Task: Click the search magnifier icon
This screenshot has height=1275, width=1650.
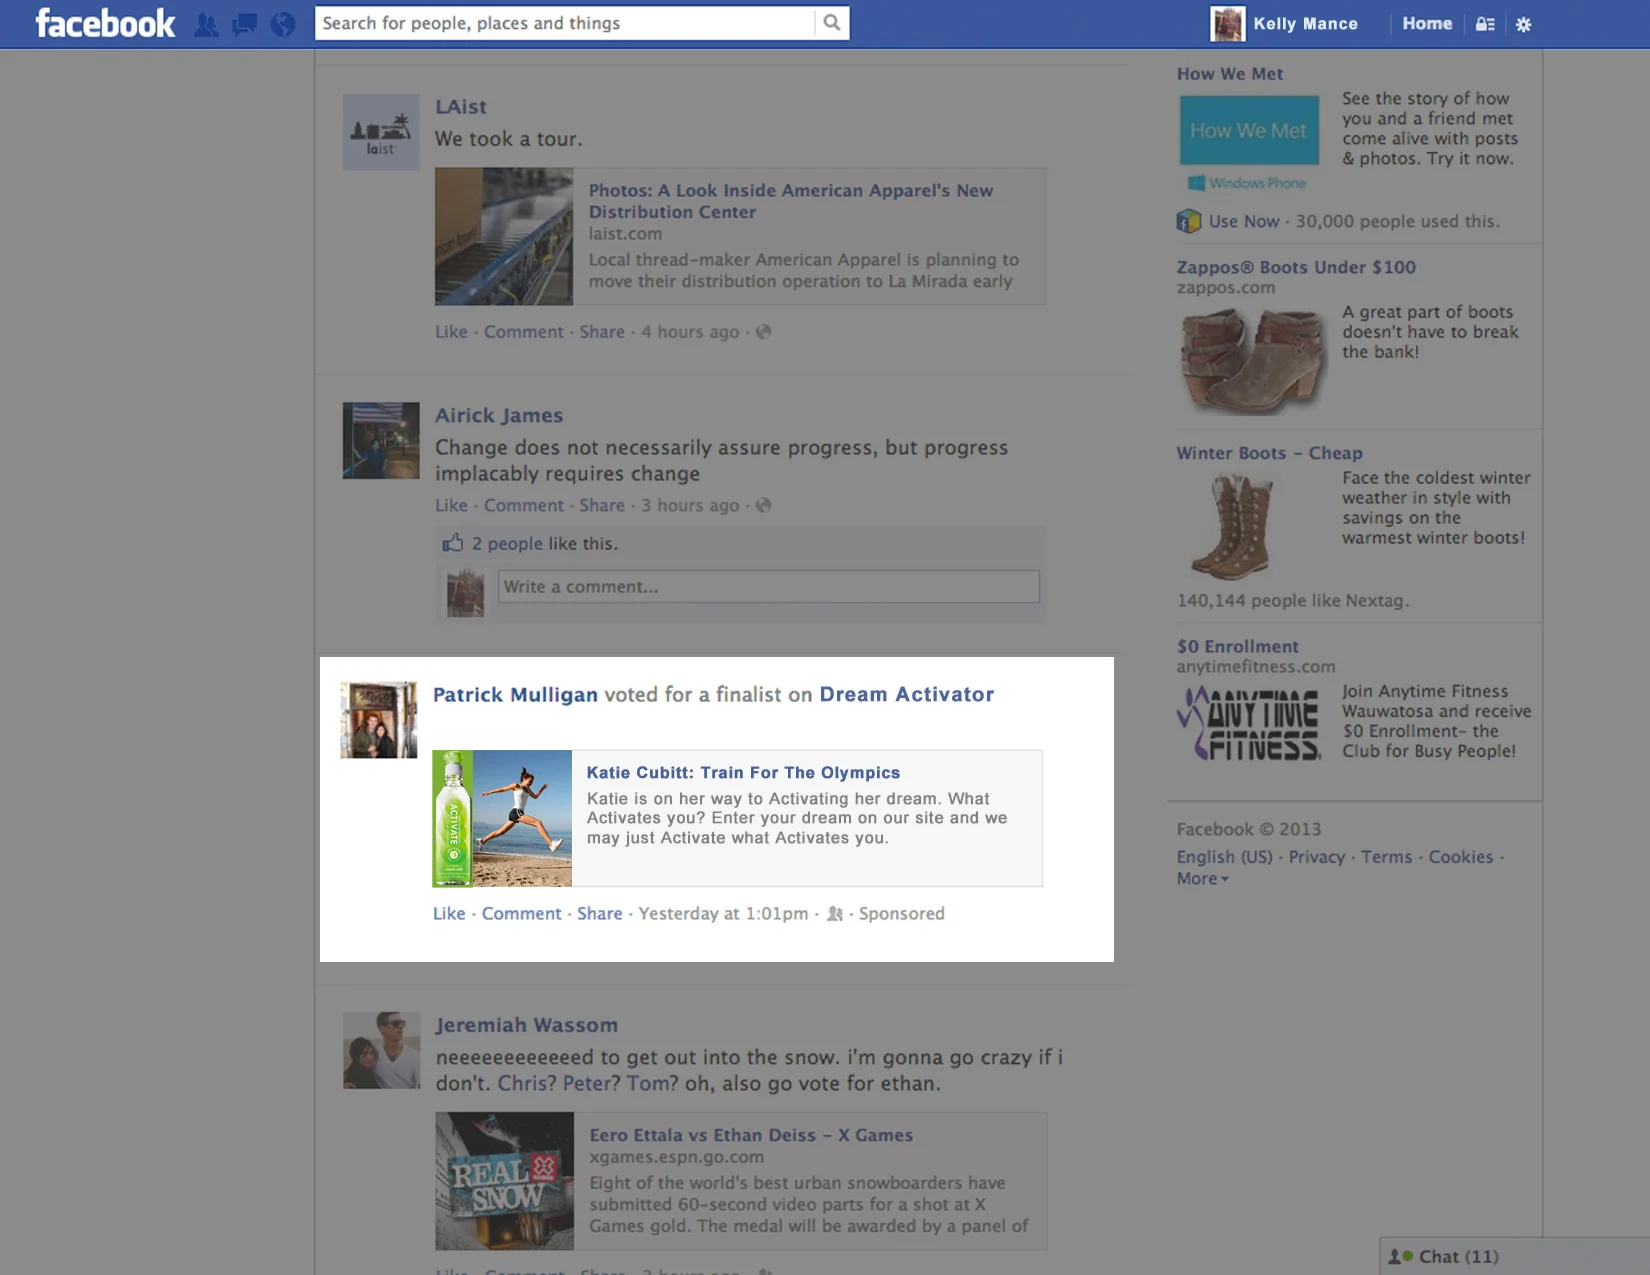Action: (x=831, y=22)
